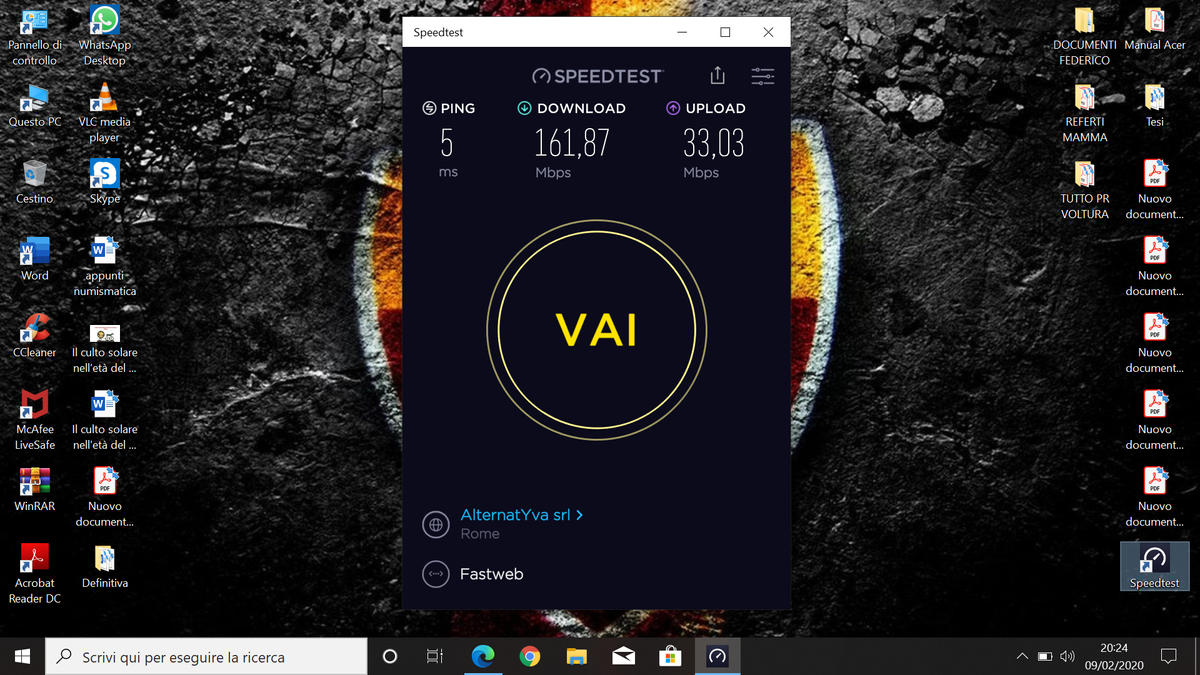Expand the hidden icons tray arrow
Viewport: 1200px width, 675px height.
[x=1021, y=656]
